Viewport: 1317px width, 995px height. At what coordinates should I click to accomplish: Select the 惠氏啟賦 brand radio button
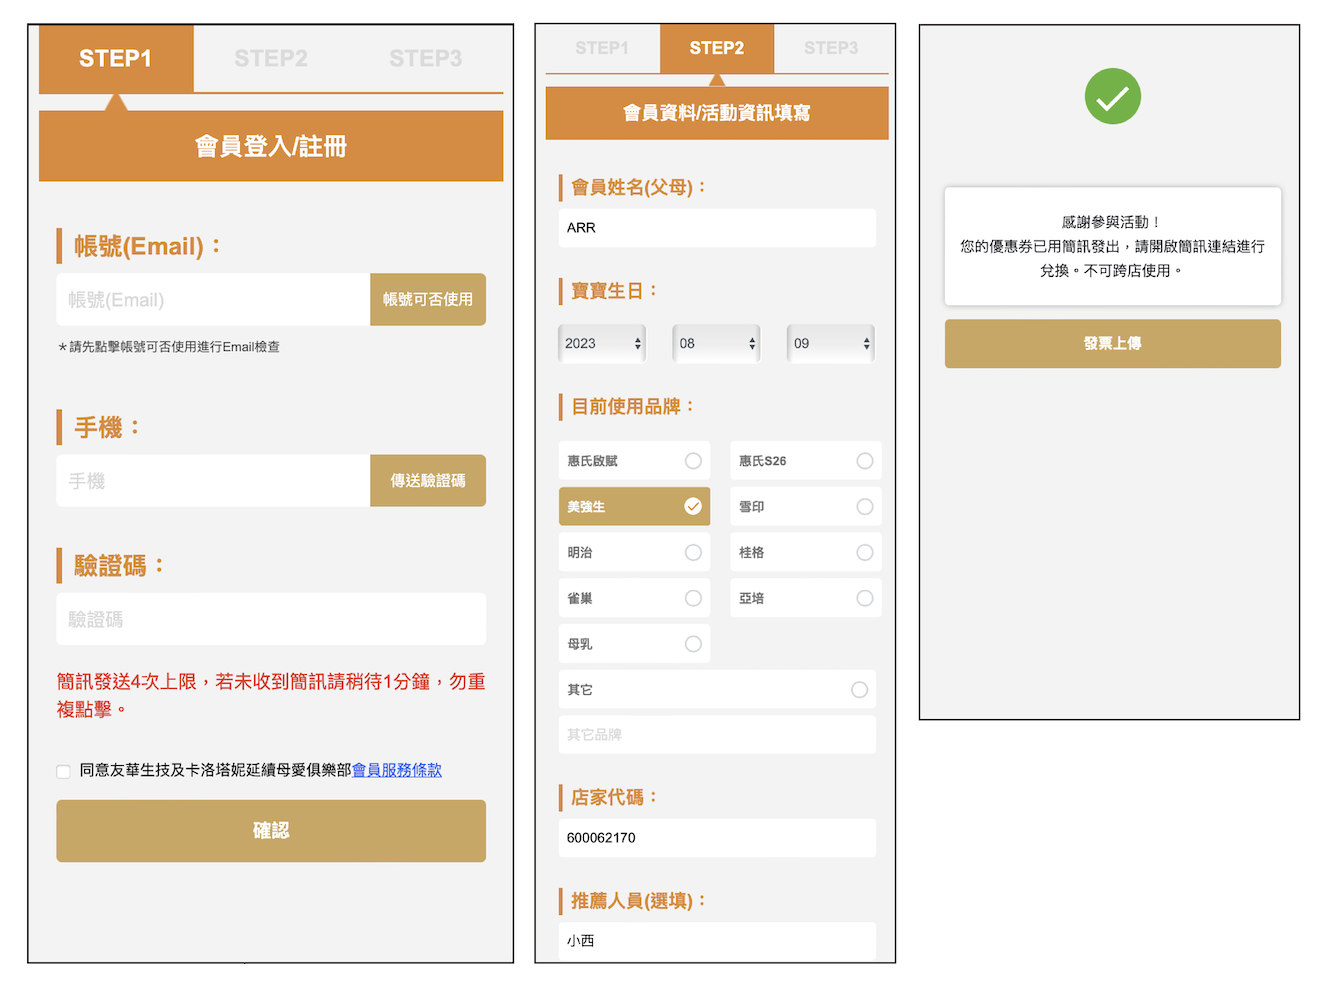pos(692,461)
